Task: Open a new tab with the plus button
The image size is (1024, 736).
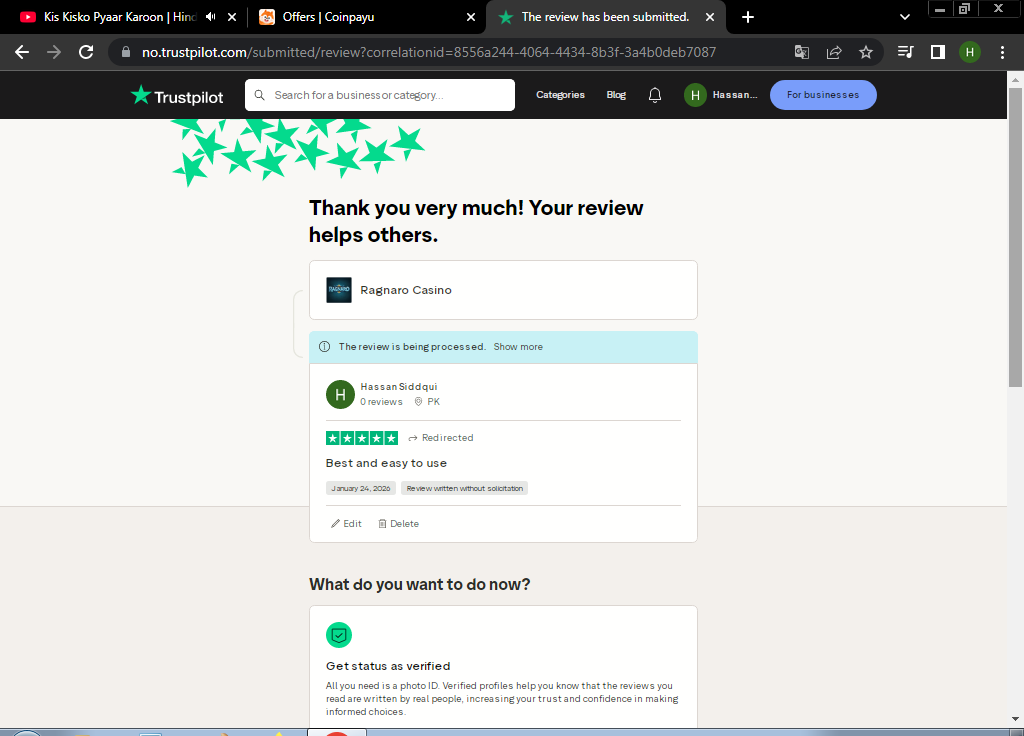Action: pyautogui.click(x=748, y=17)
